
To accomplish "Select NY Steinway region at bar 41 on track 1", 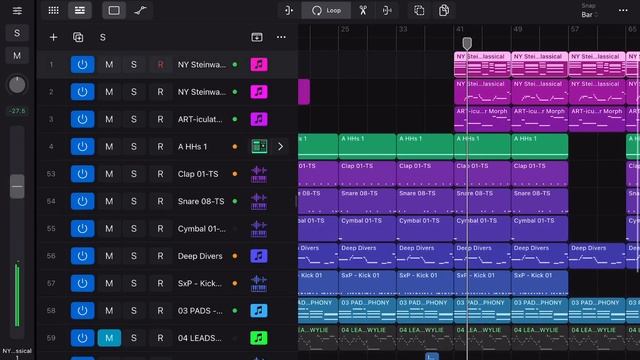I will [x=482, y=64].
